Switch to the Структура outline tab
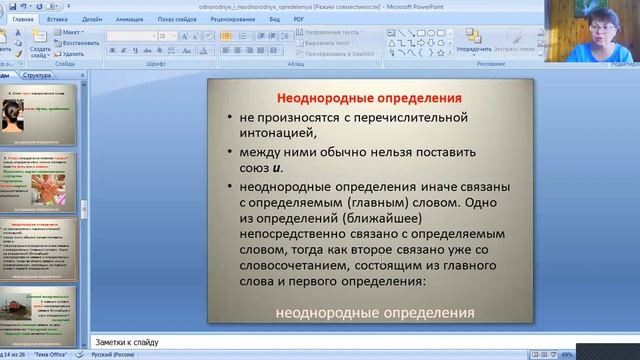 37,75
